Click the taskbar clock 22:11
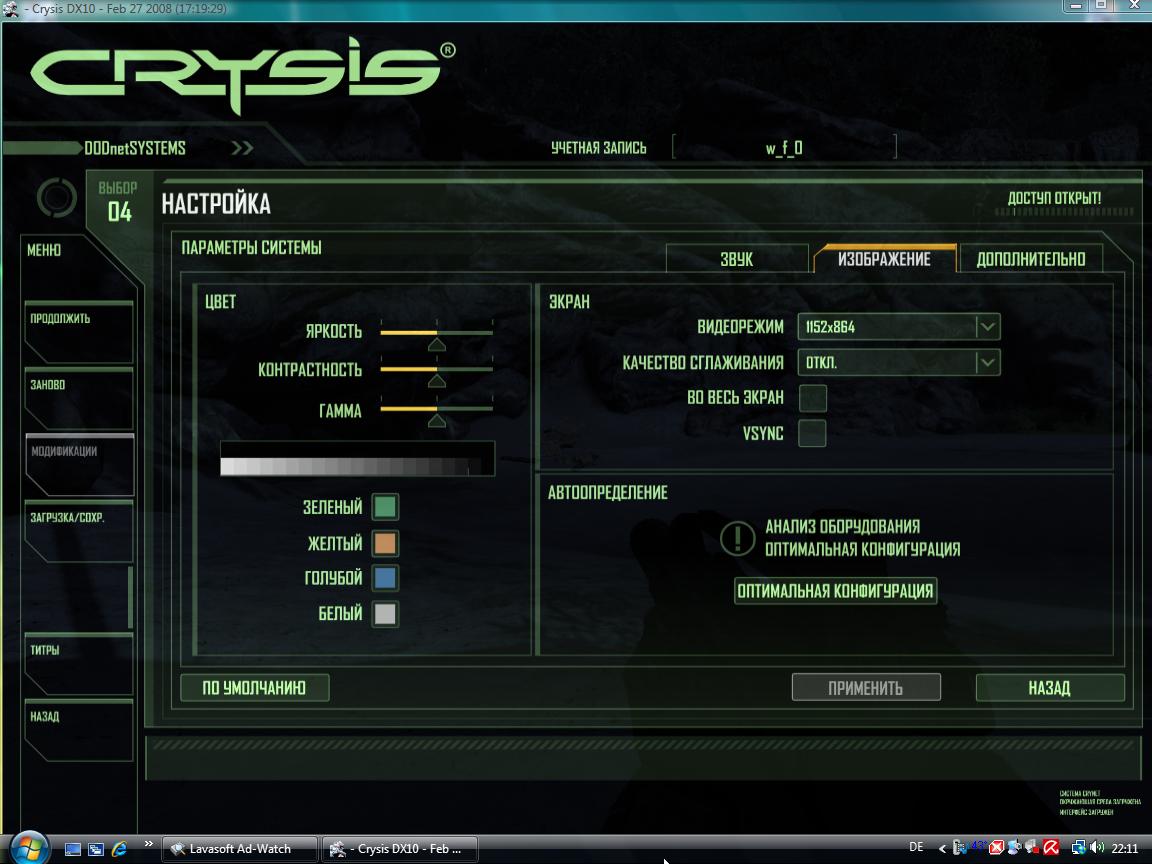Viewport: 1152px width, 864px height. click(1125, 848)
